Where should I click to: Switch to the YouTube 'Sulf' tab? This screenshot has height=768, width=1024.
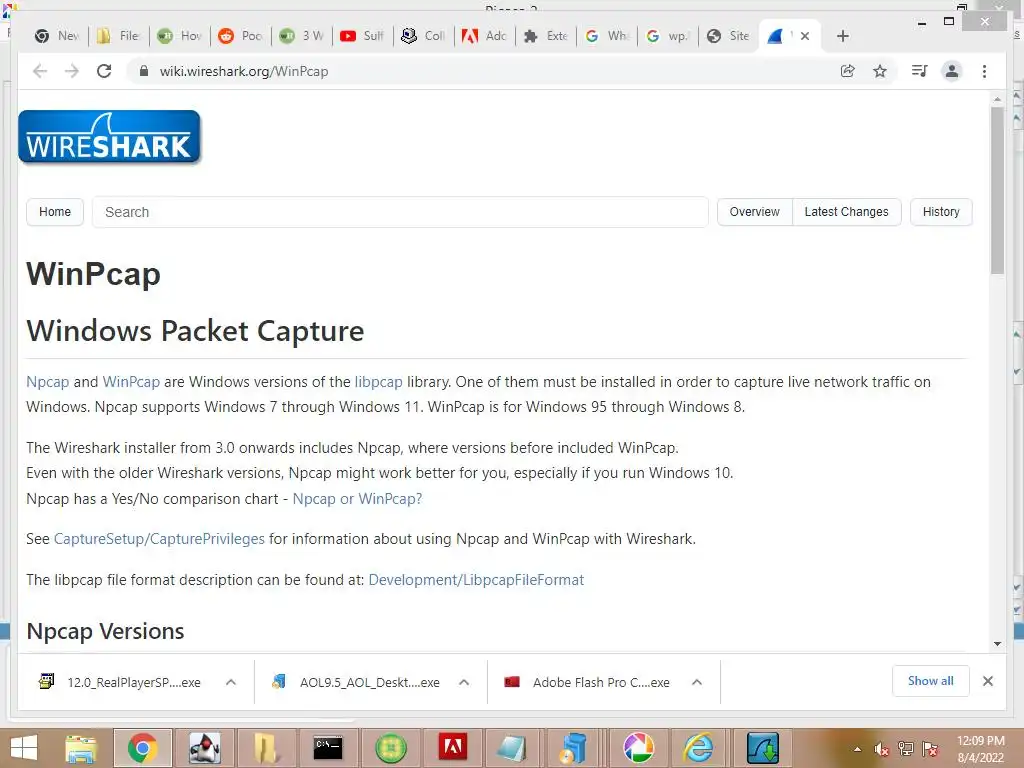362,36
